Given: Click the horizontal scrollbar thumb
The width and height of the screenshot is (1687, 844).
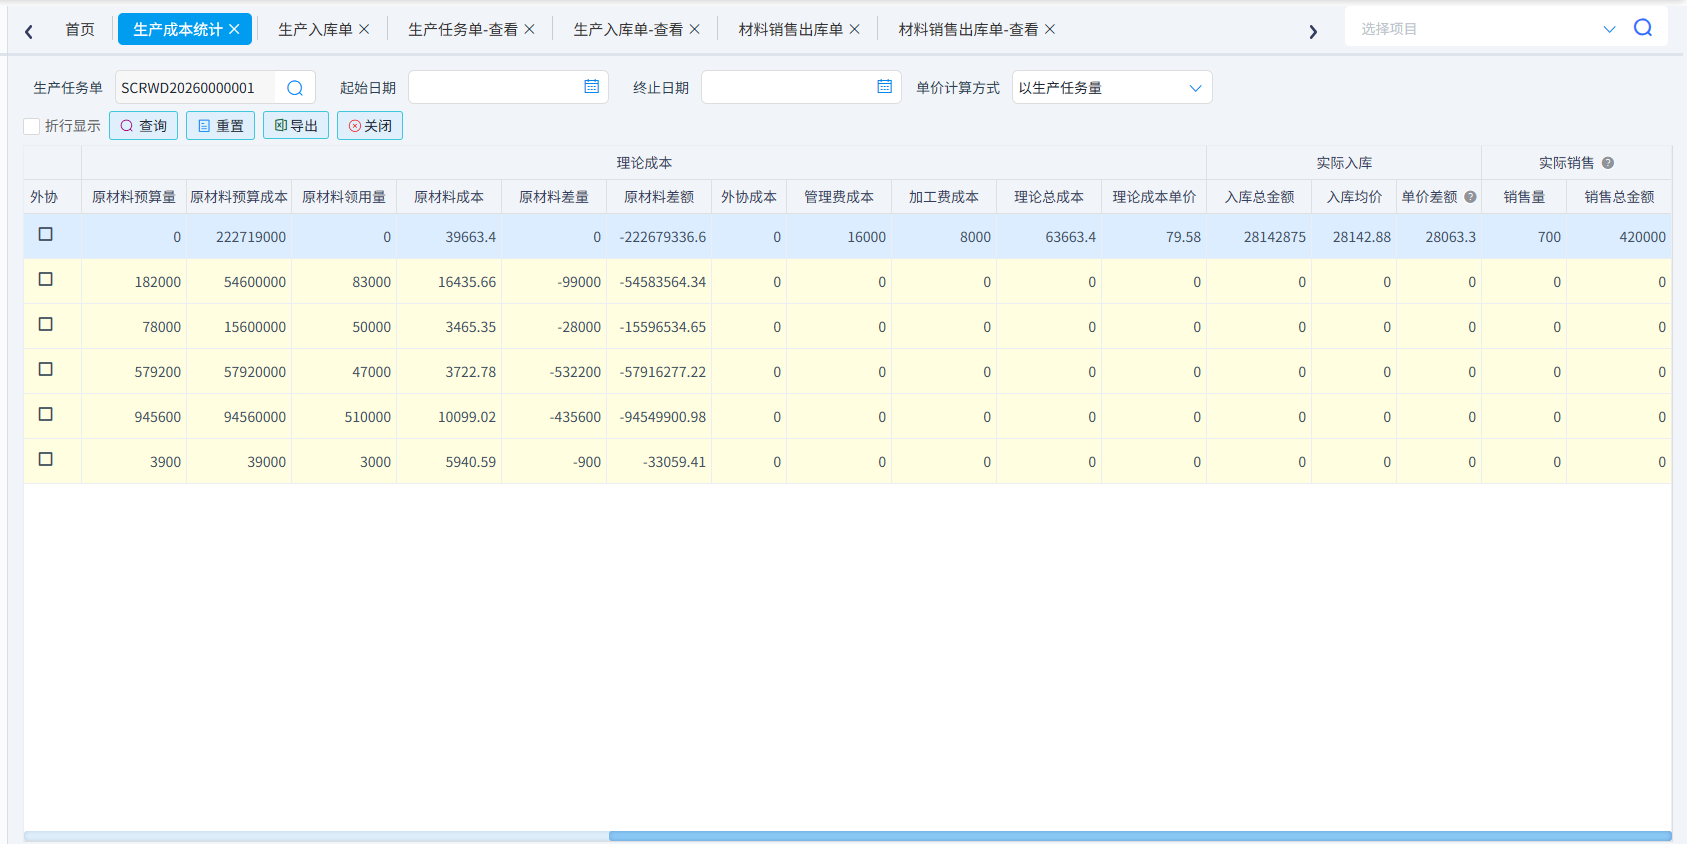Looking at the screenshot, I should 1140,836.
